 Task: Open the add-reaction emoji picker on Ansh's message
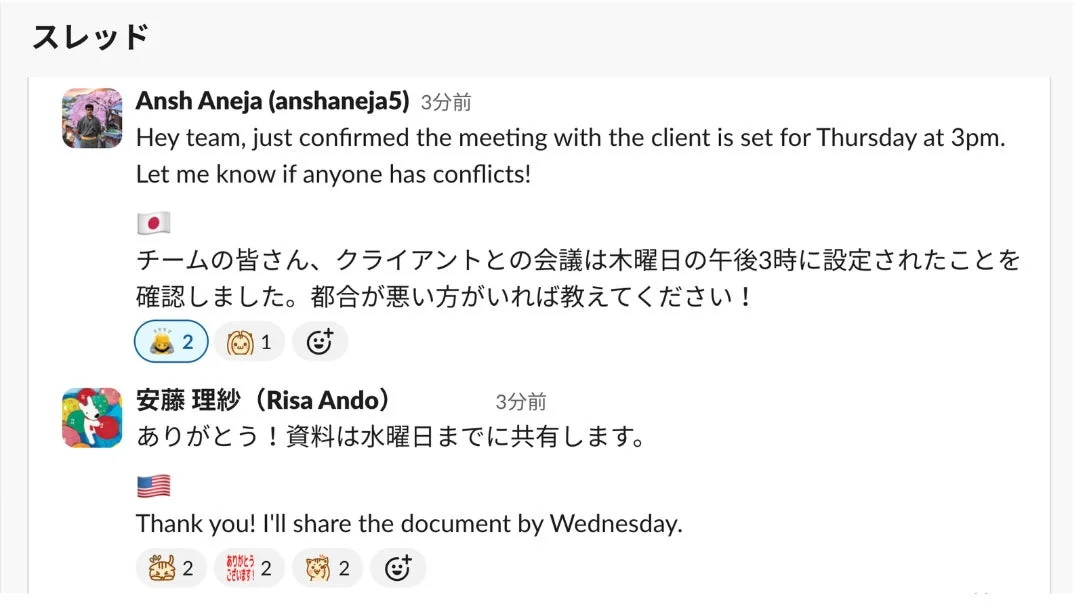[320, 341]
